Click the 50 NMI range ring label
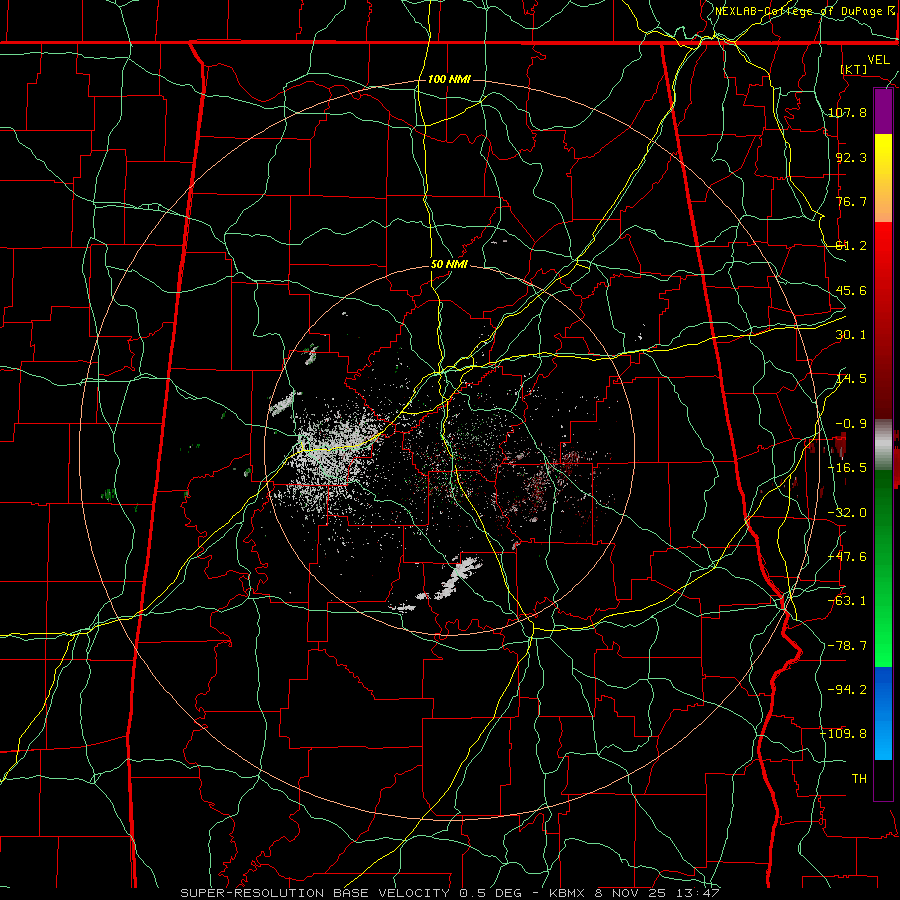900x900 pixels. 449,265
